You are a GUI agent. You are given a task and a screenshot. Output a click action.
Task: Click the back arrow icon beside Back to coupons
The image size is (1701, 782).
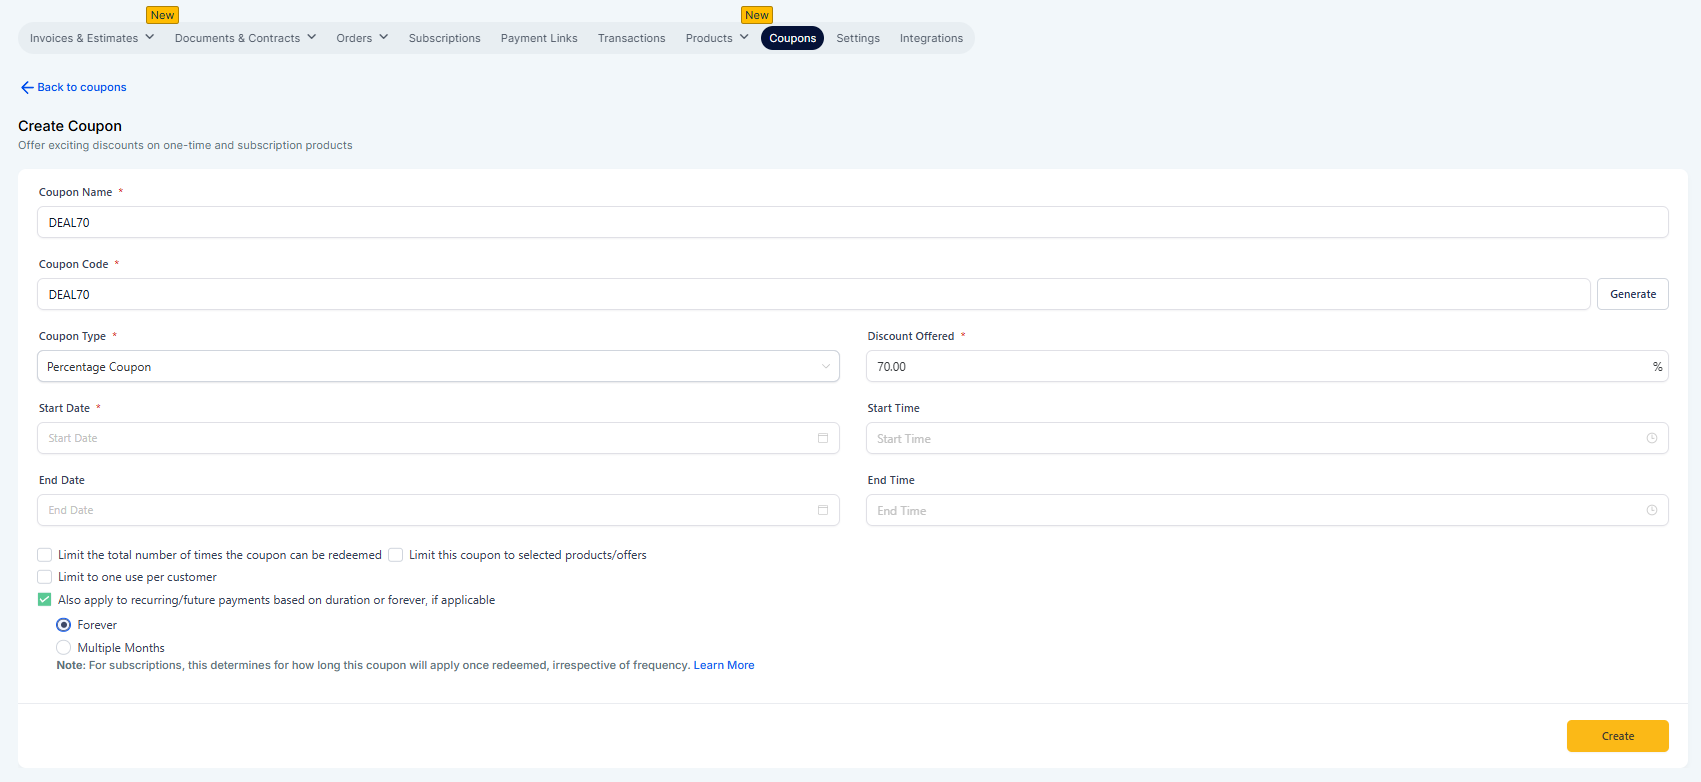(27, 88)
